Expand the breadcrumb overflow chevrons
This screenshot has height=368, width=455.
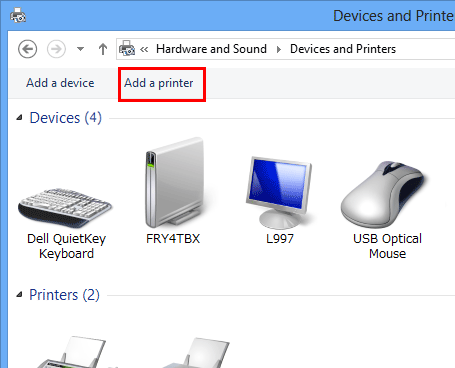coord(144,49)
